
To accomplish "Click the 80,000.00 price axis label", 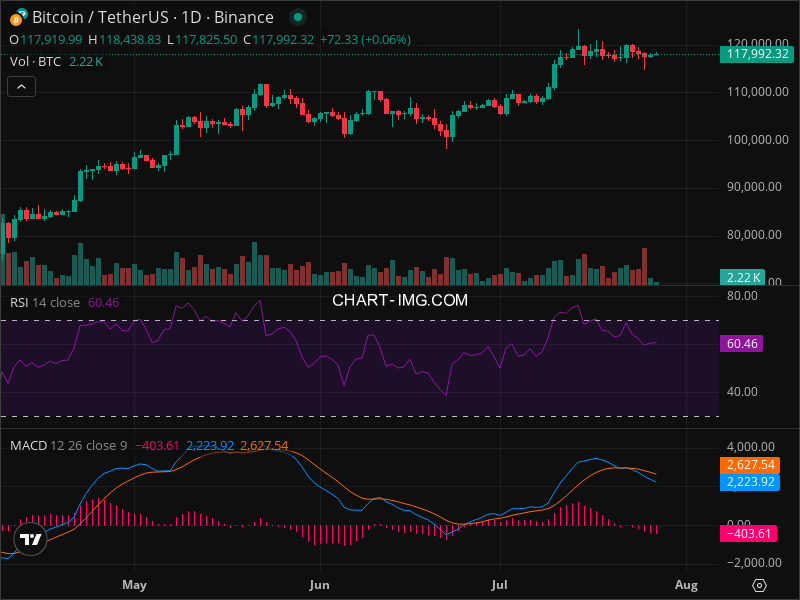I will coord(754,235).
